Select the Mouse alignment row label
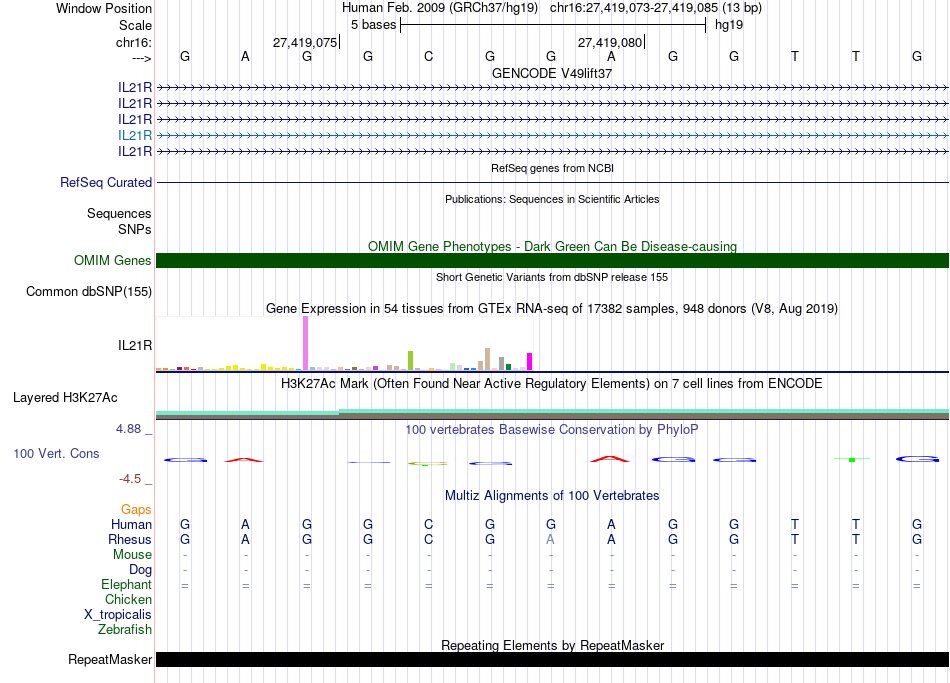Viewport: 950px width, 683px height. pyautogui.click(x=133, y=555)
